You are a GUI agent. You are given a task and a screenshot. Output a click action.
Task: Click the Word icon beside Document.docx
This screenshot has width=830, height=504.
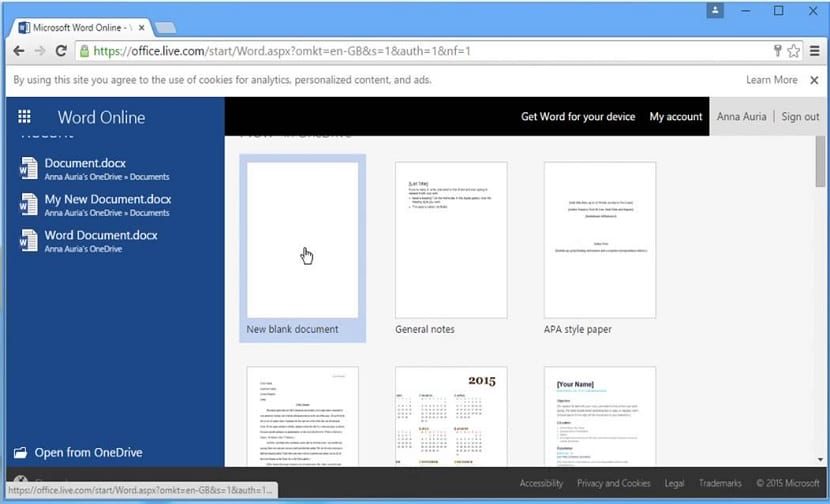click(29, 168)
